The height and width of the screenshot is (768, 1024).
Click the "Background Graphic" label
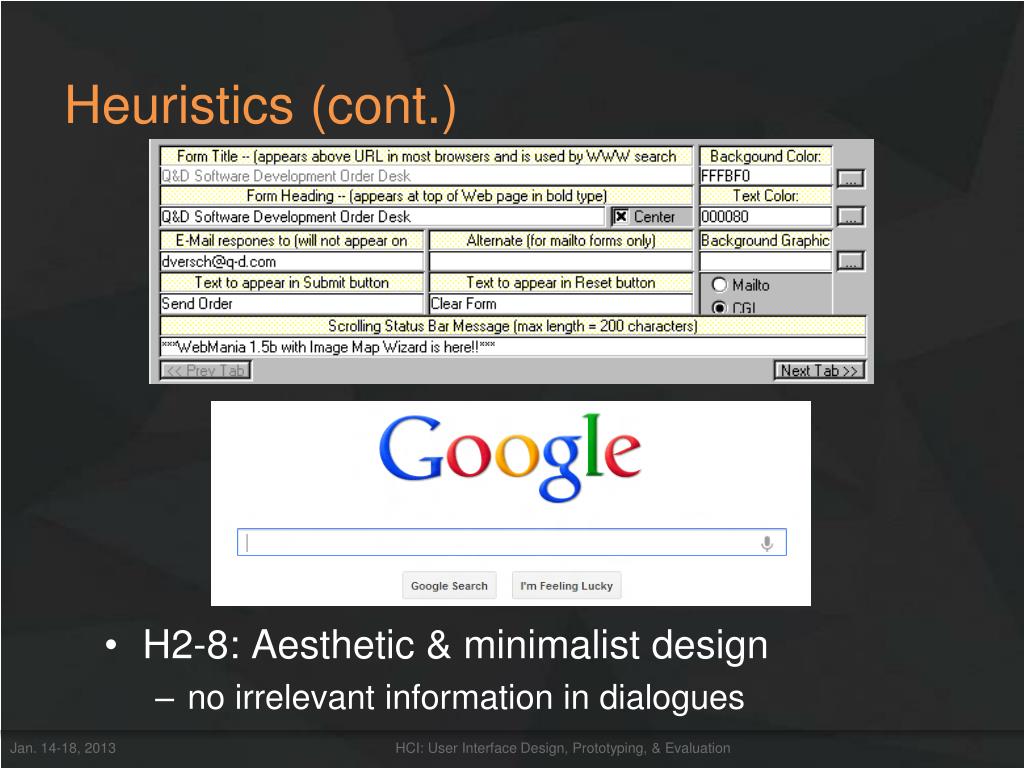pos(765,240)
